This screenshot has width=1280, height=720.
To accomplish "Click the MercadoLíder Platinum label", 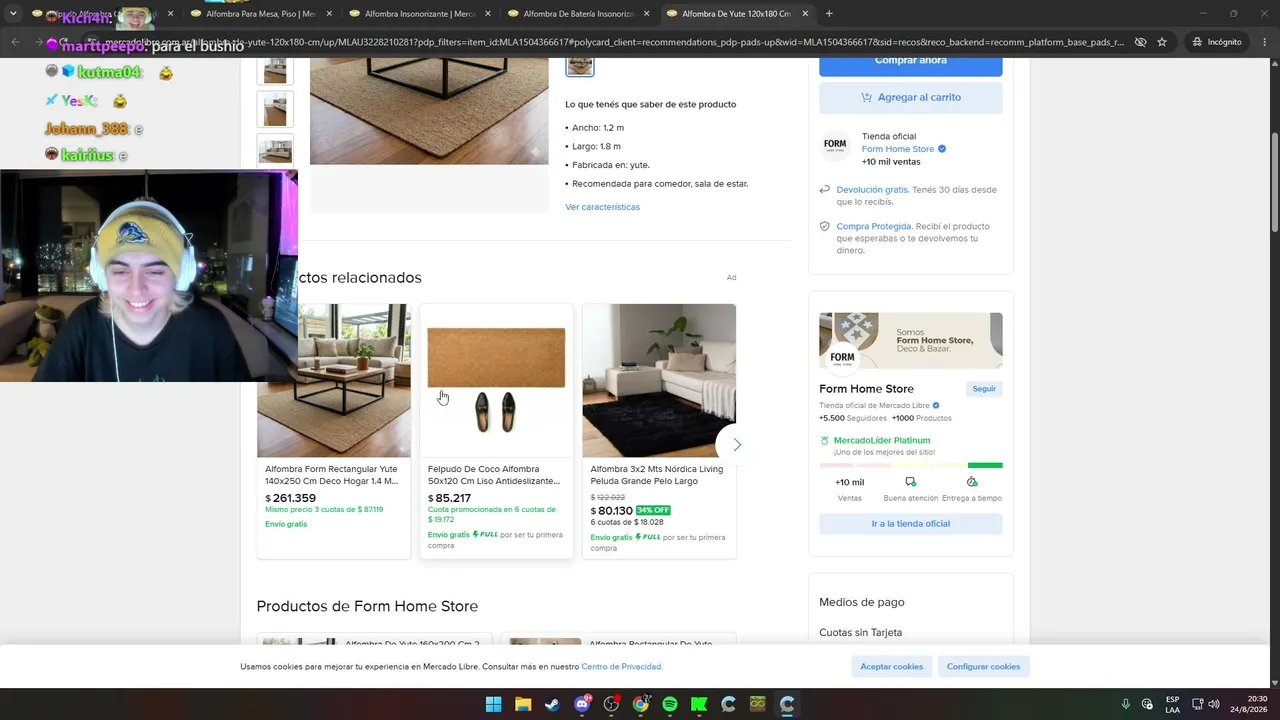I will click(x=882, y=441).
